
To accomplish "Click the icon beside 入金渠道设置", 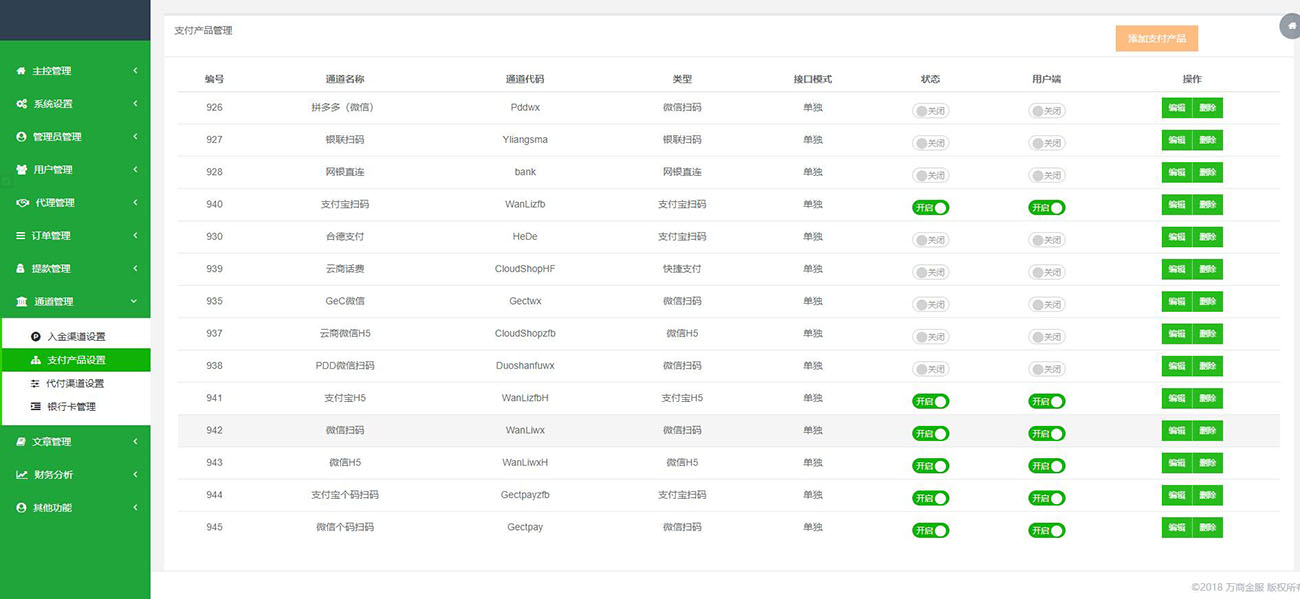I will tap(36, 337).
